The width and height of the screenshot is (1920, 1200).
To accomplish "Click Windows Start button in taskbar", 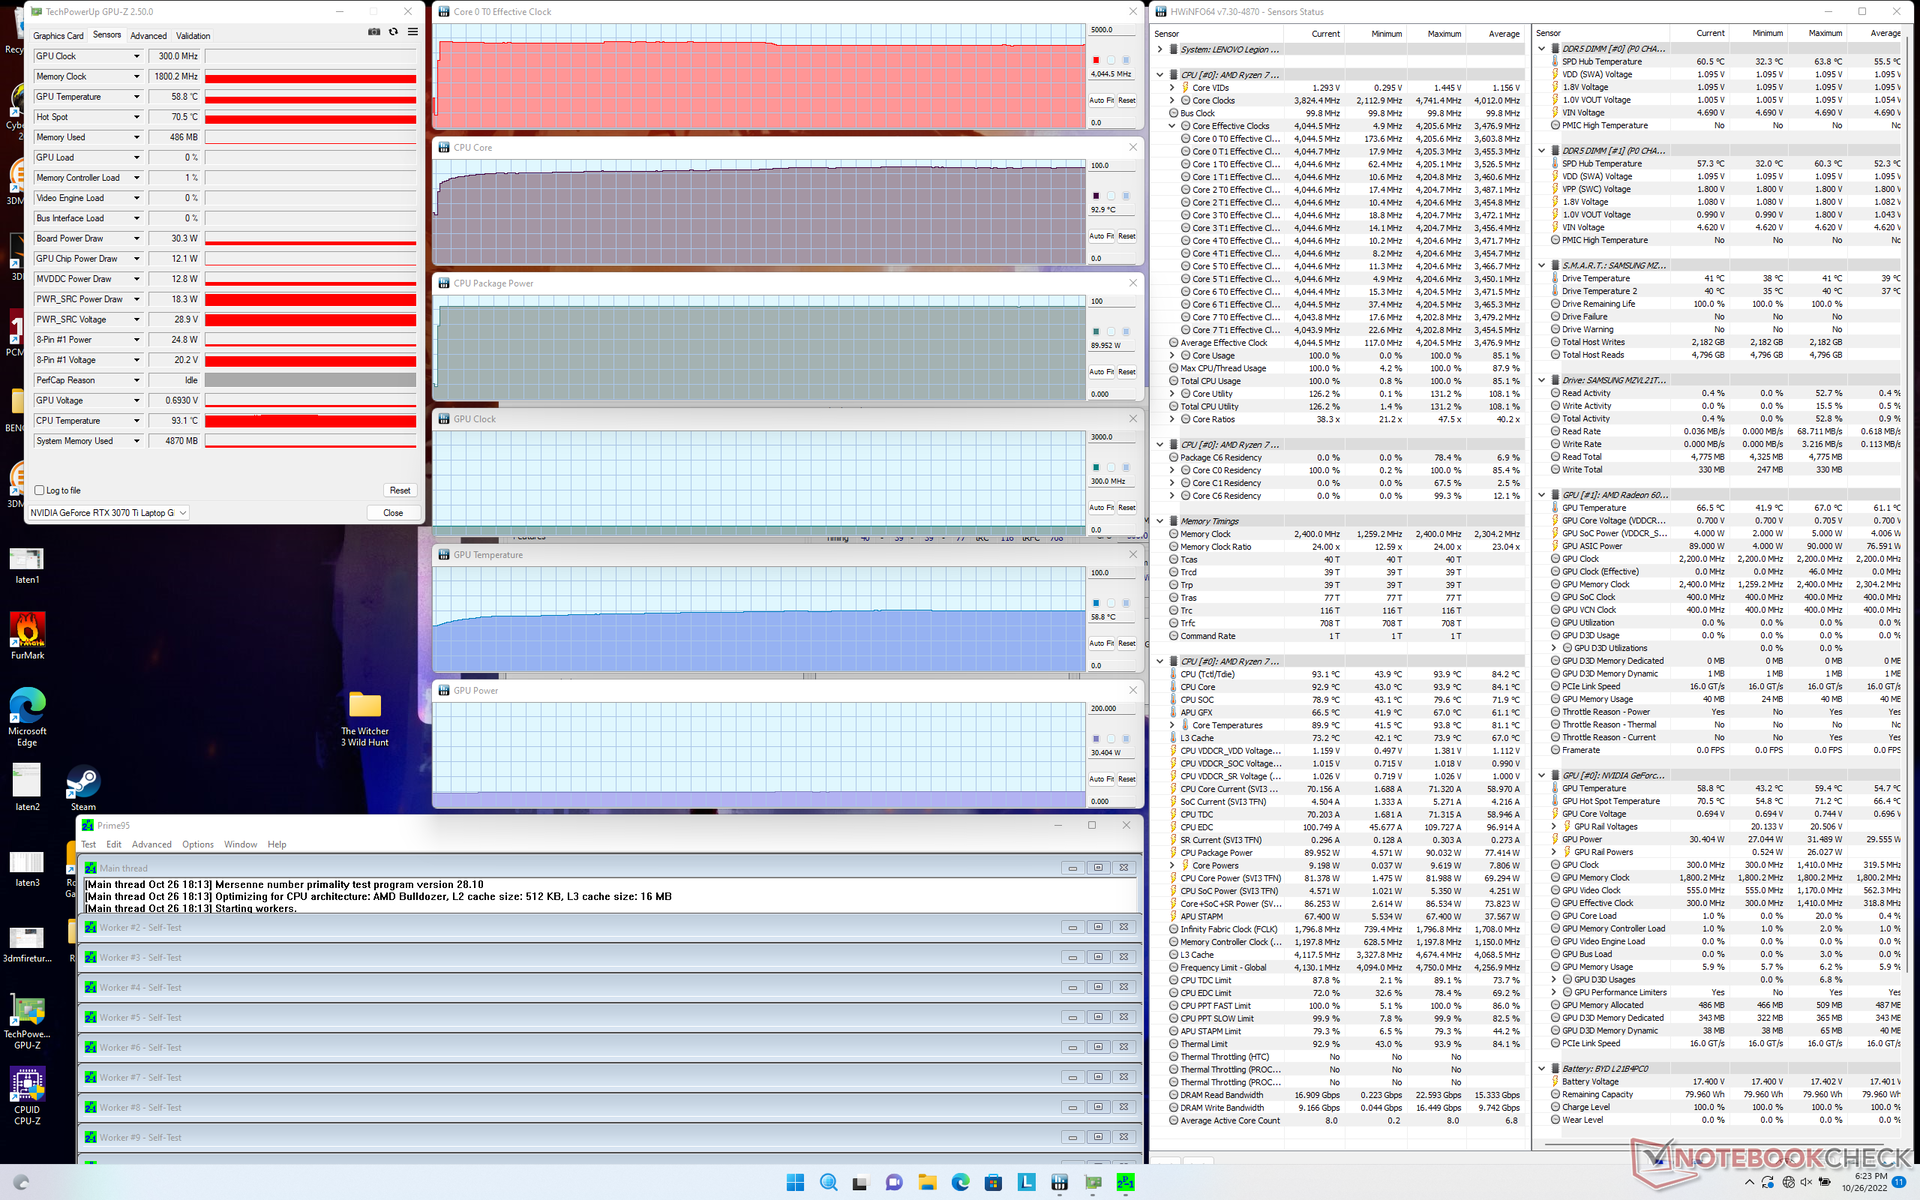I will coord(795,1183).
